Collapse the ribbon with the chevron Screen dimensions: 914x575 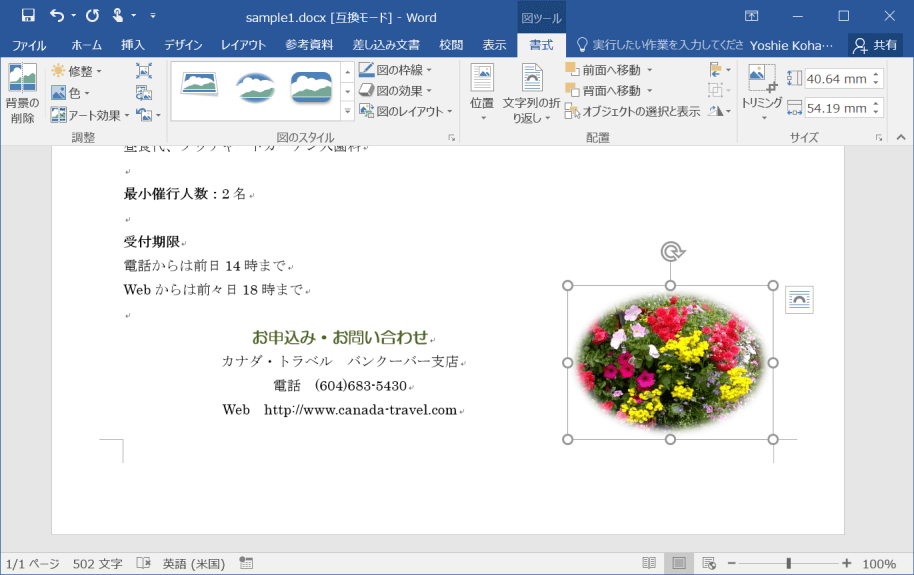pos(901,138)
